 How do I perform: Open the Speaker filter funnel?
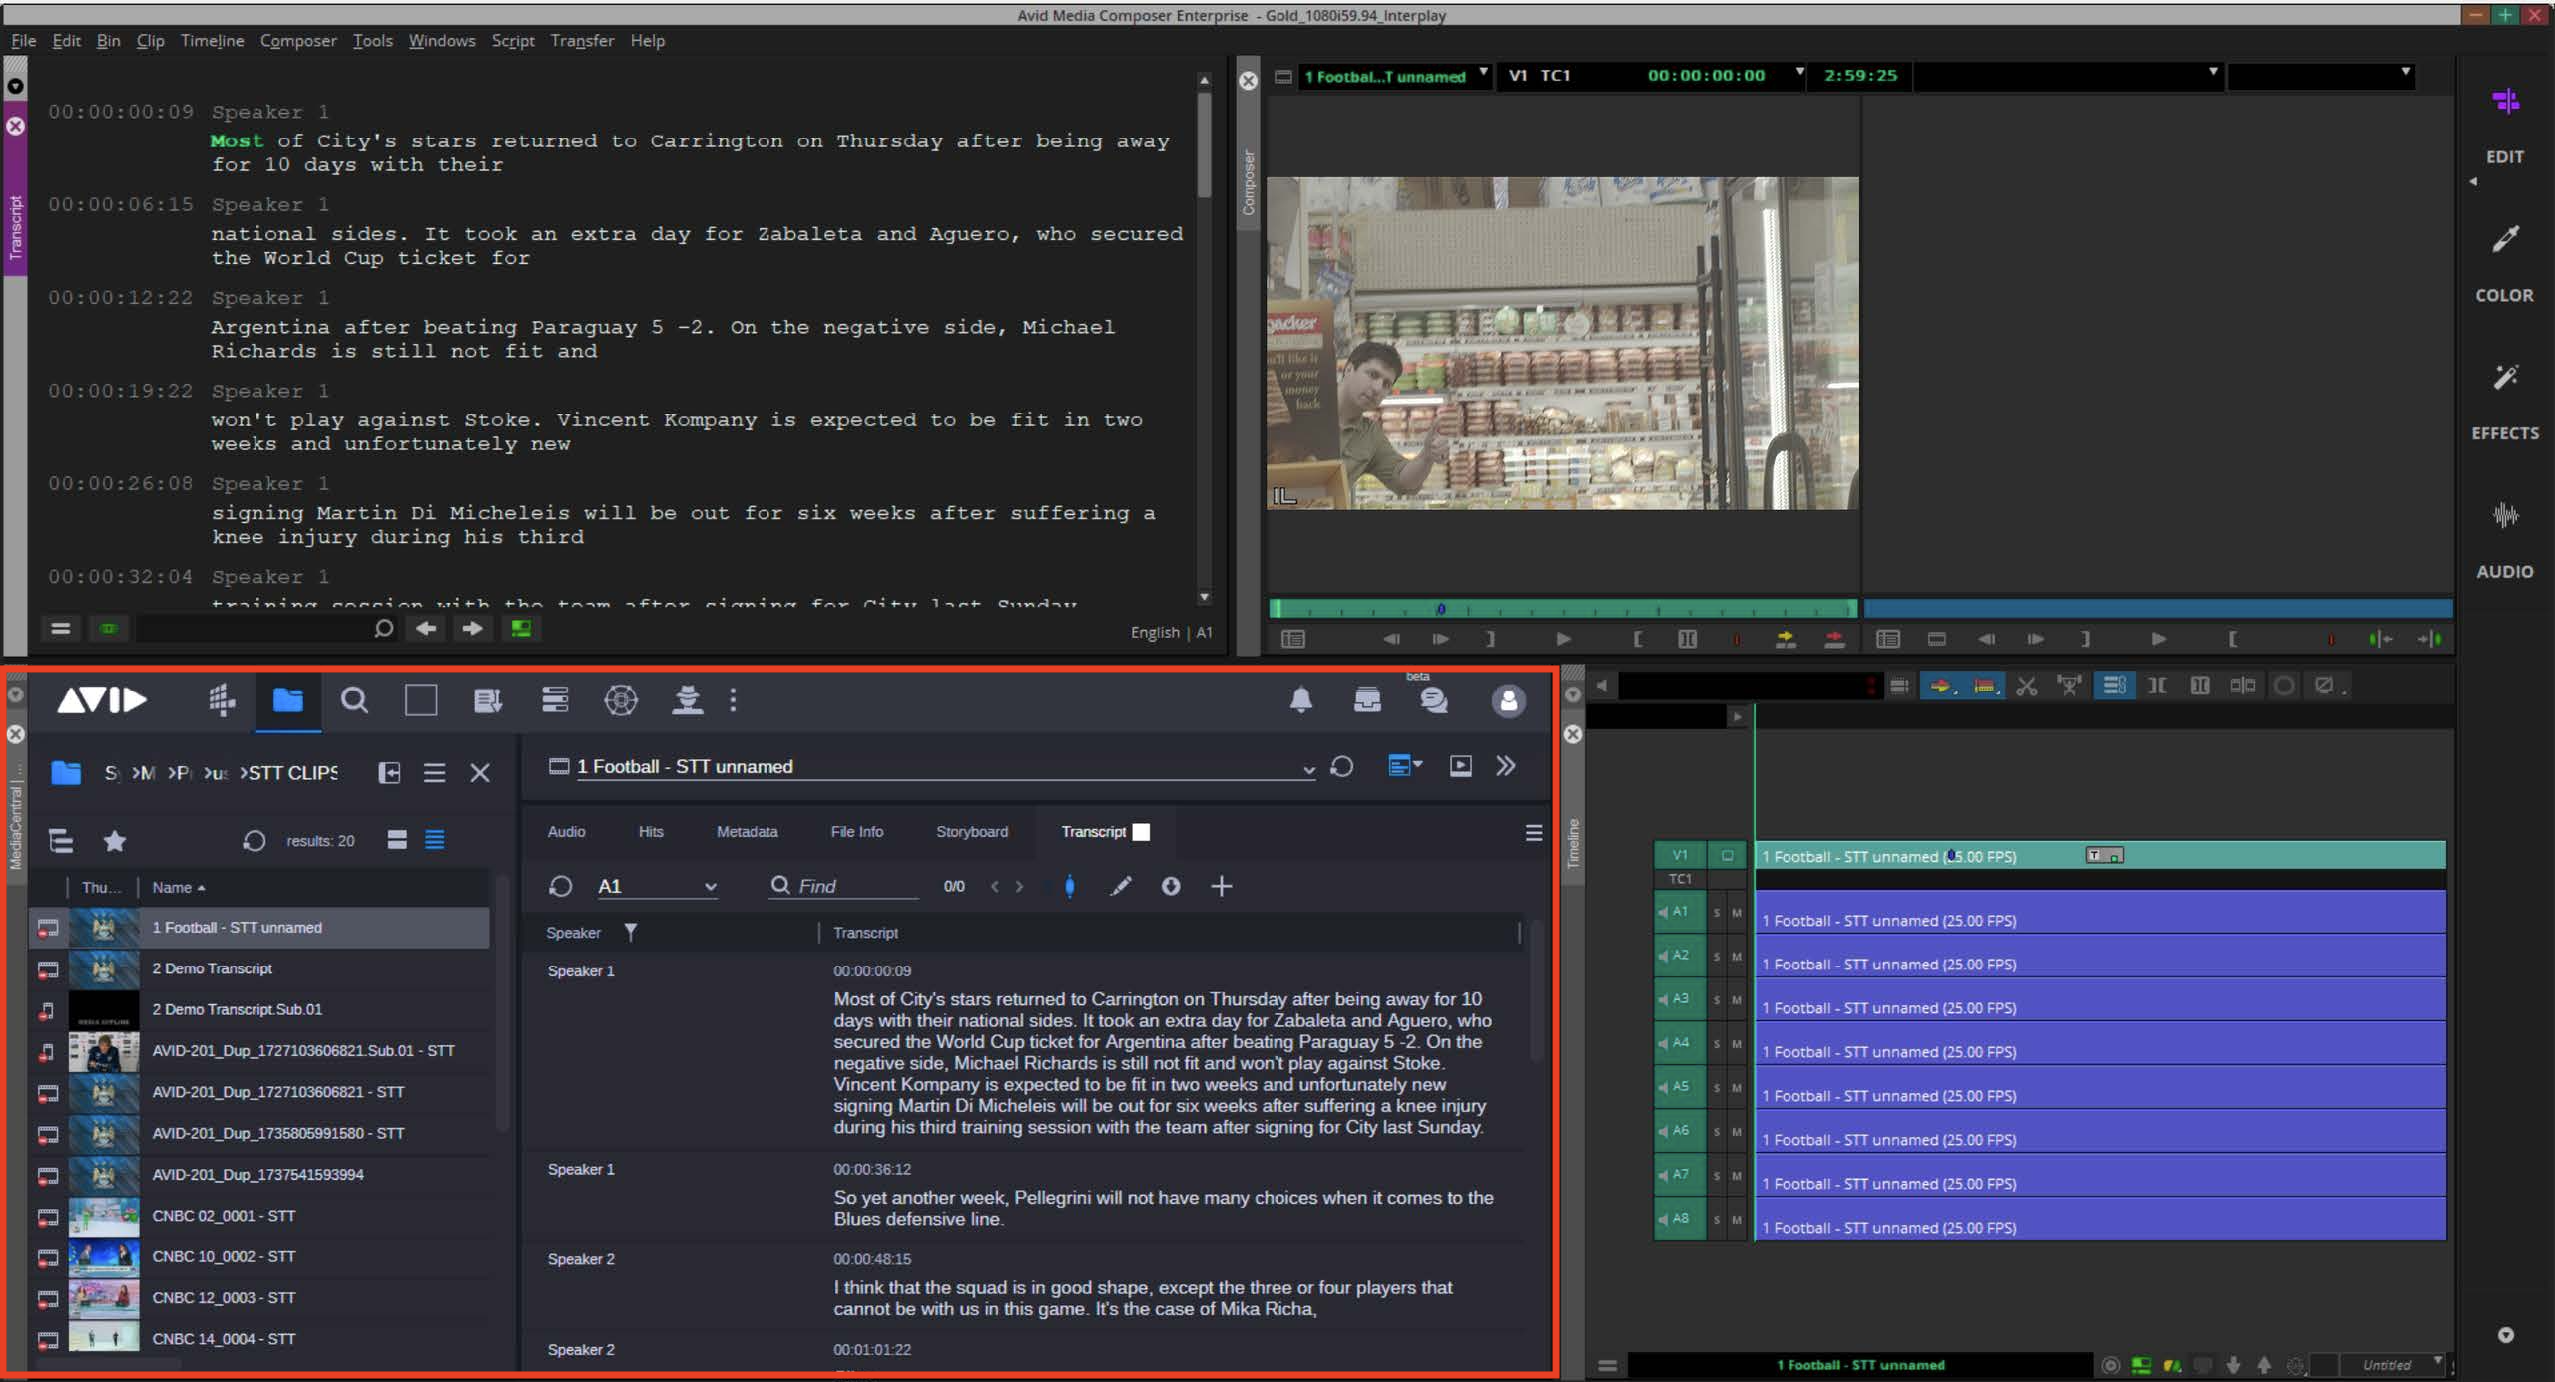pyautogui.click(x=630, y=932)
